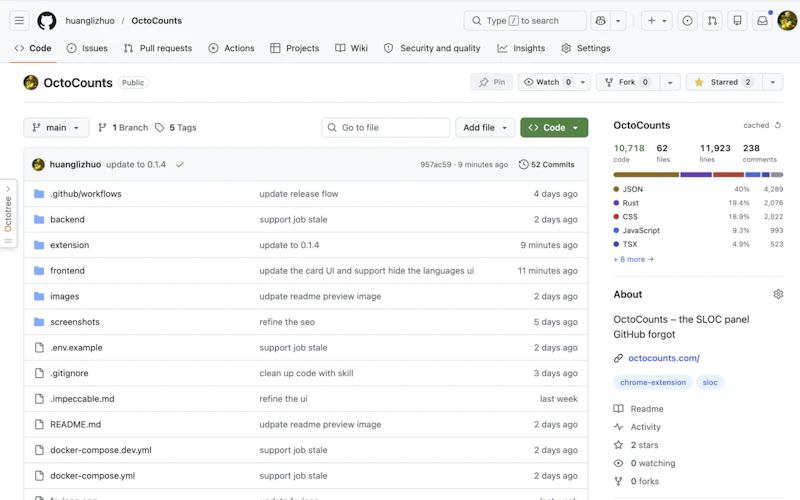Open the repositories icon in header
This screenshot has width=800, height=500.
737,20
